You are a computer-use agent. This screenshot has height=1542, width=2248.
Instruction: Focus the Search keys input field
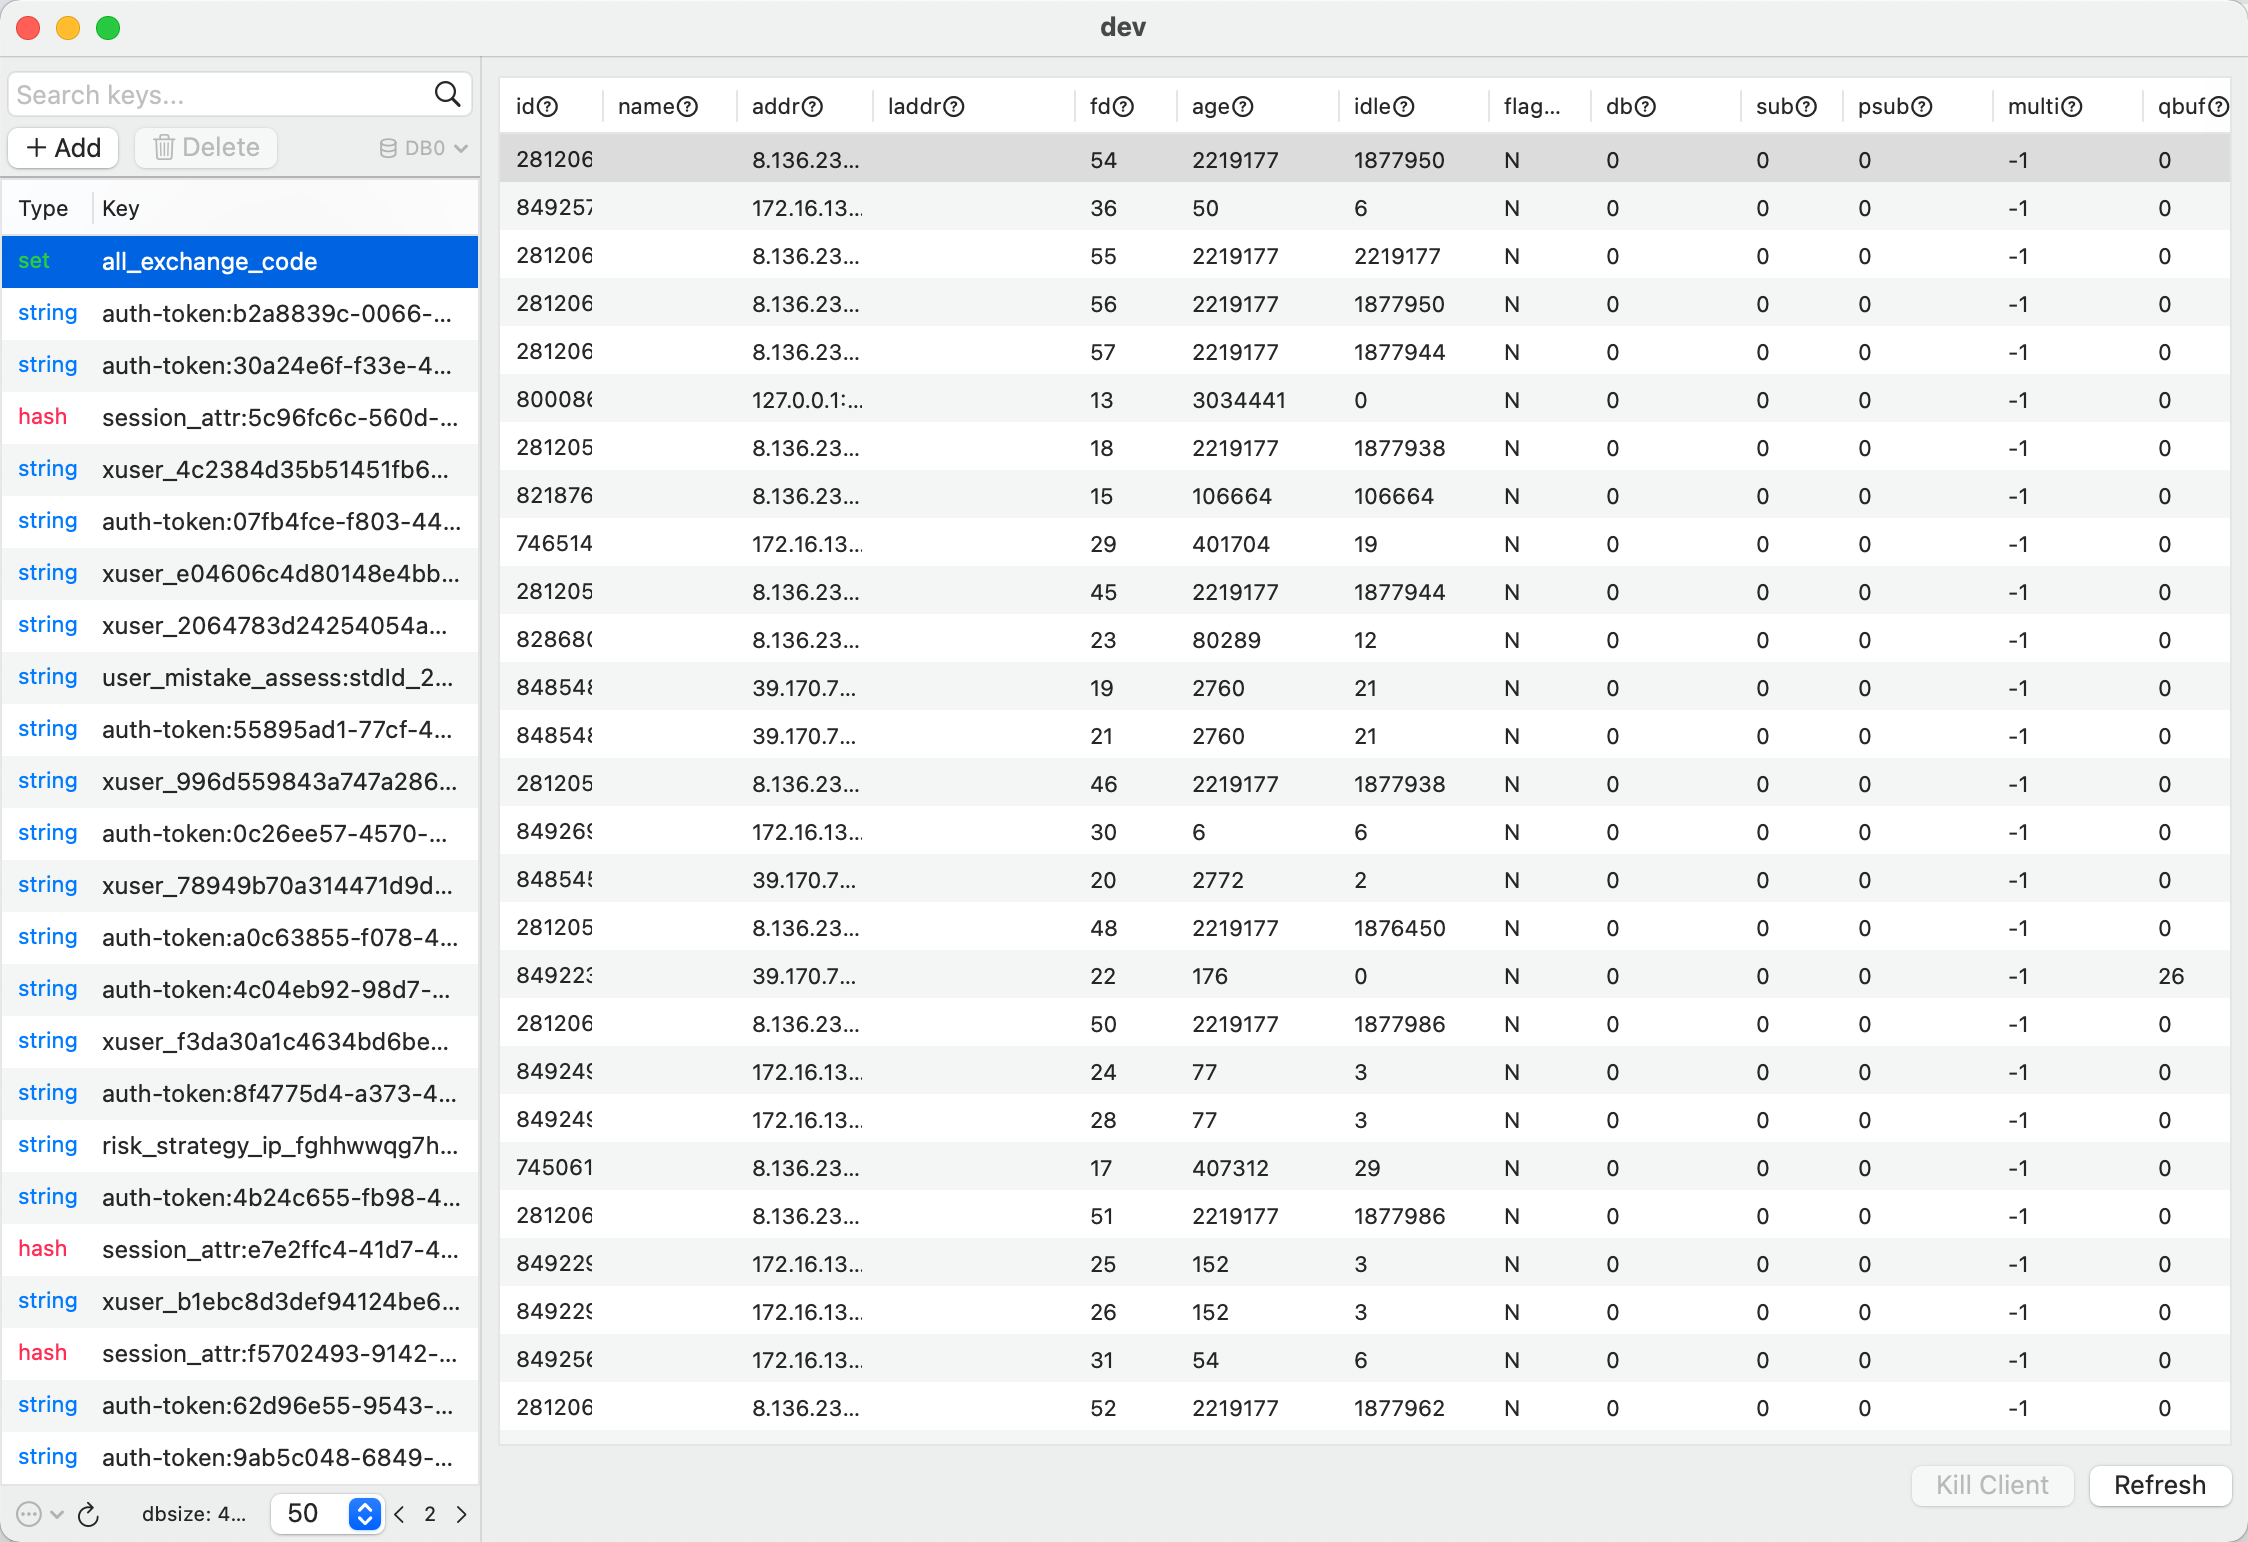tap(220, 95)
